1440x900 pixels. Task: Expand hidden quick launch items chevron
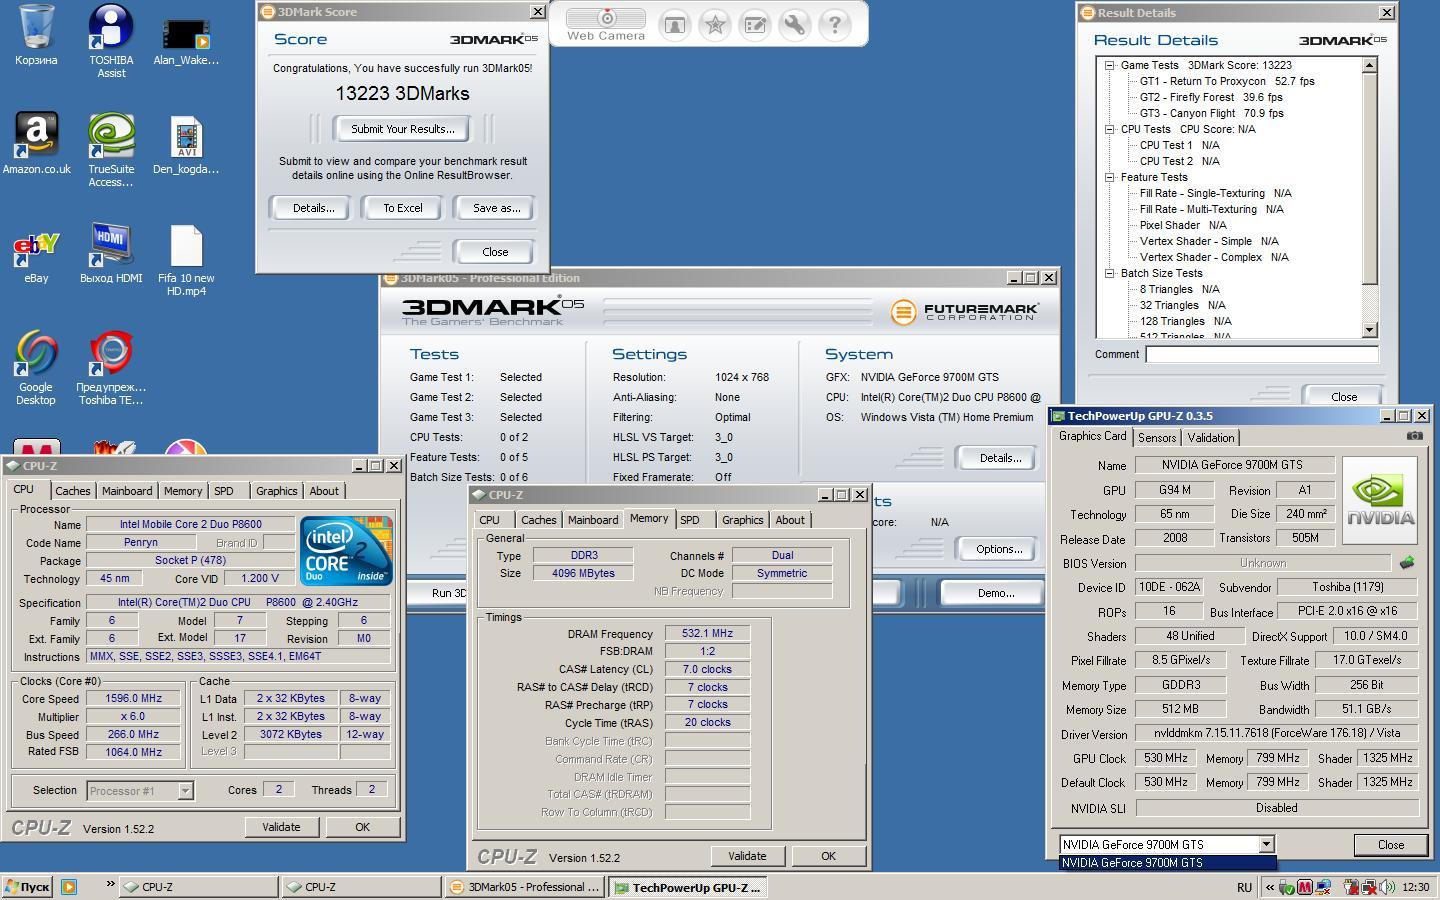tap(110, 885)
